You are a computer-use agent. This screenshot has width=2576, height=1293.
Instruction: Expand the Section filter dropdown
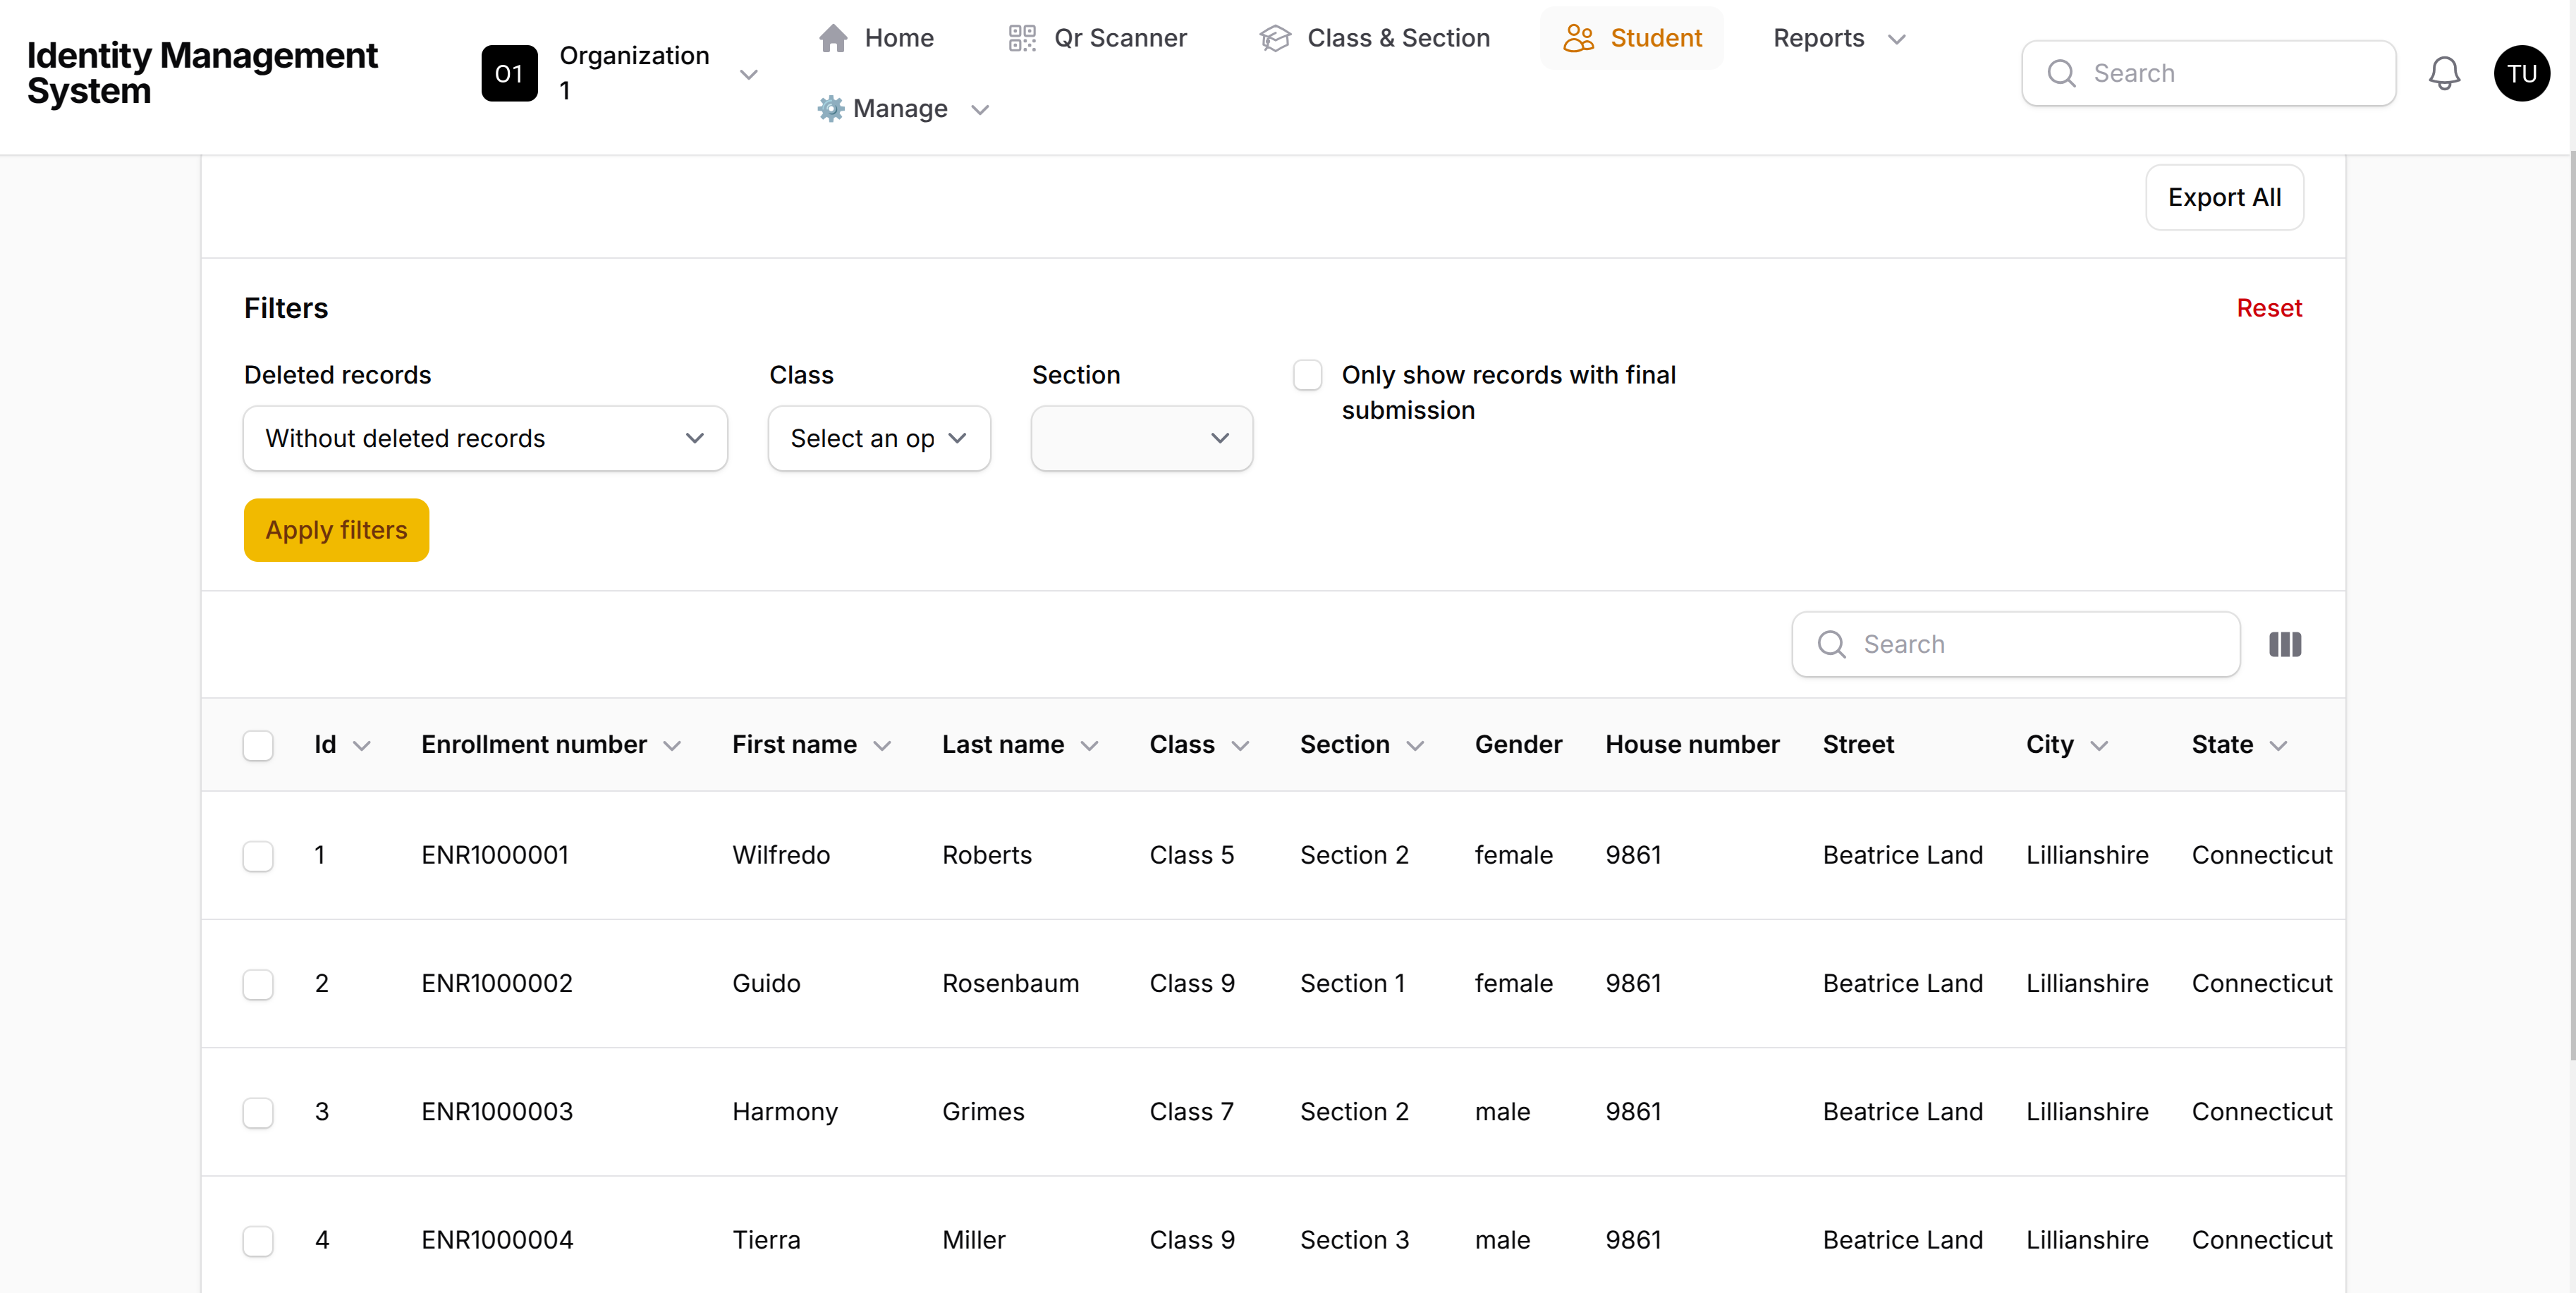(x=1141, y=438)
